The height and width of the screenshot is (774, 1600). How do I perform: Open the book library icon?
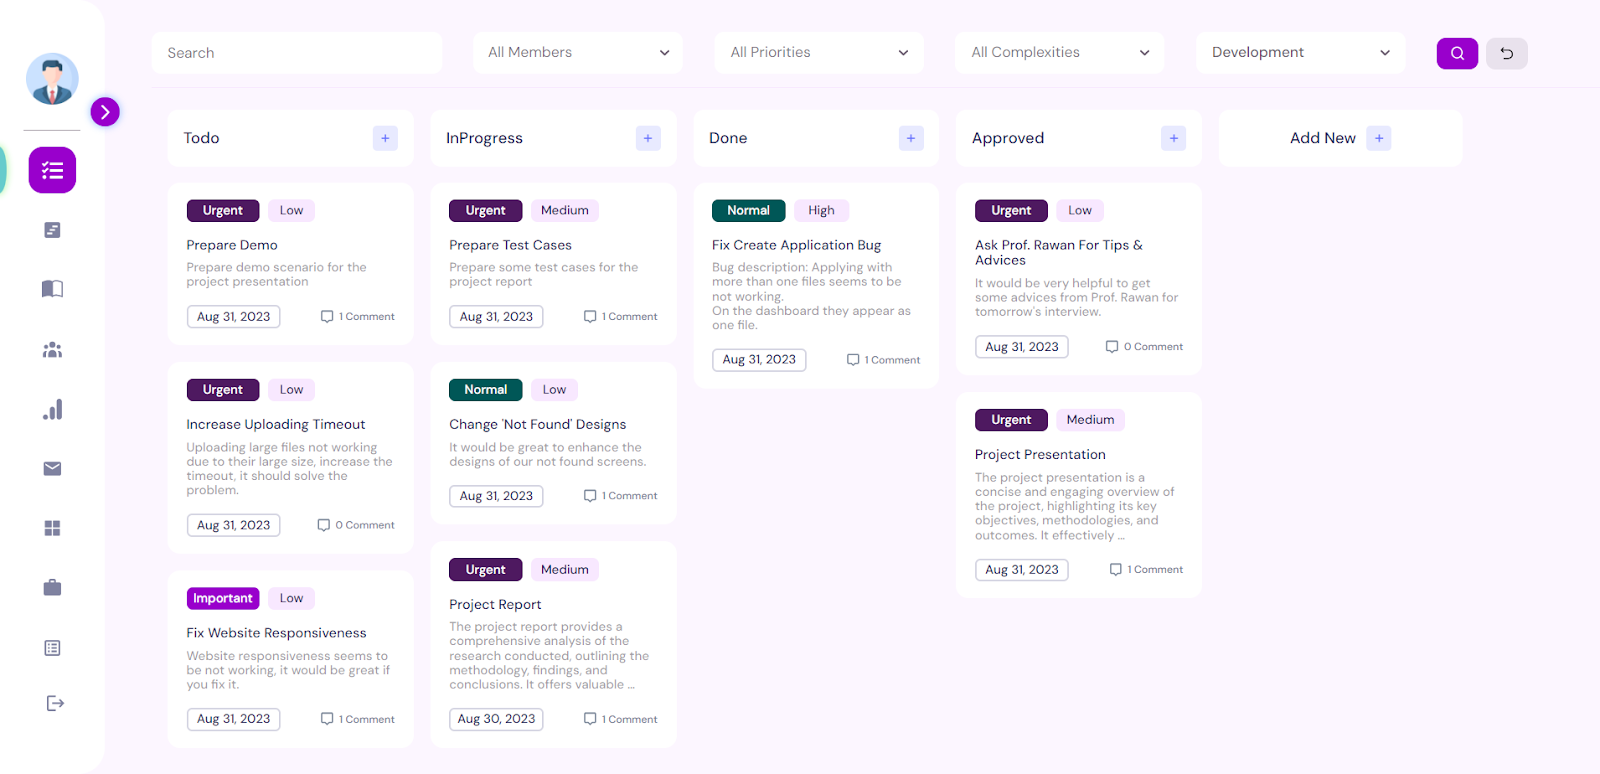51,288
